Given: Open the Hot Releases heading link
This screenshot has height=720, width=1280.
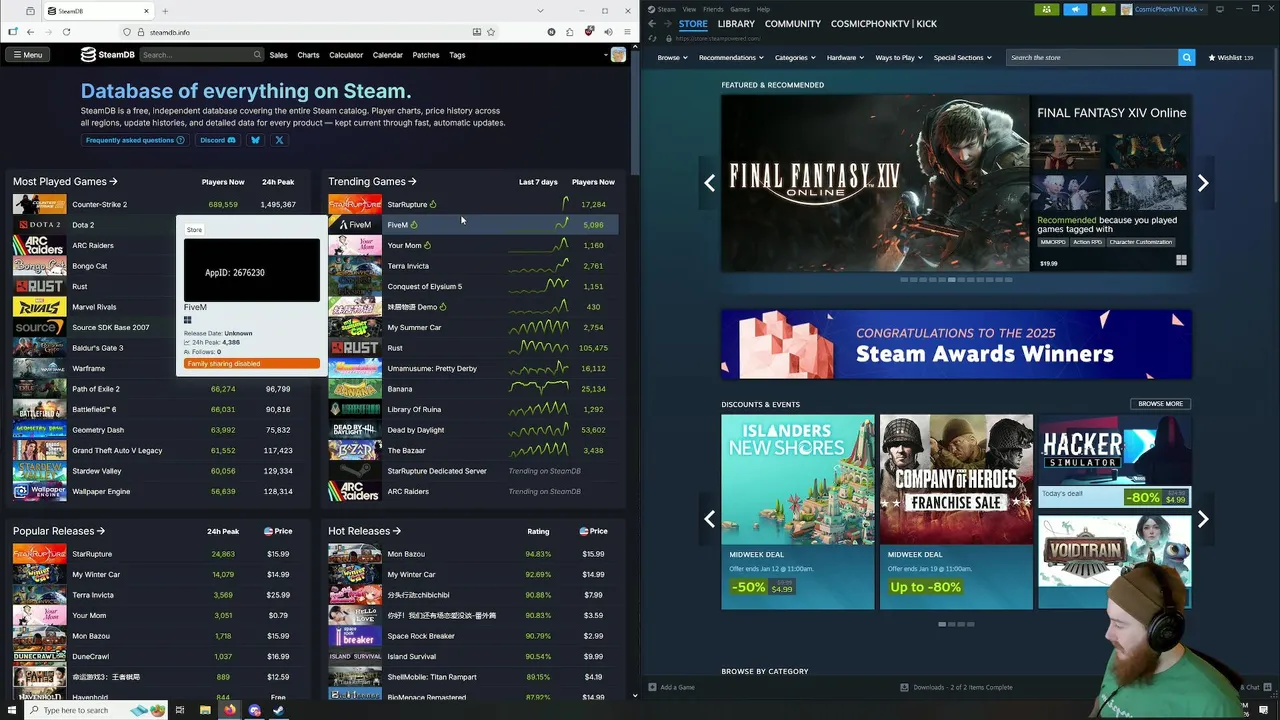Looking at the screenshot, I should 364,531.
